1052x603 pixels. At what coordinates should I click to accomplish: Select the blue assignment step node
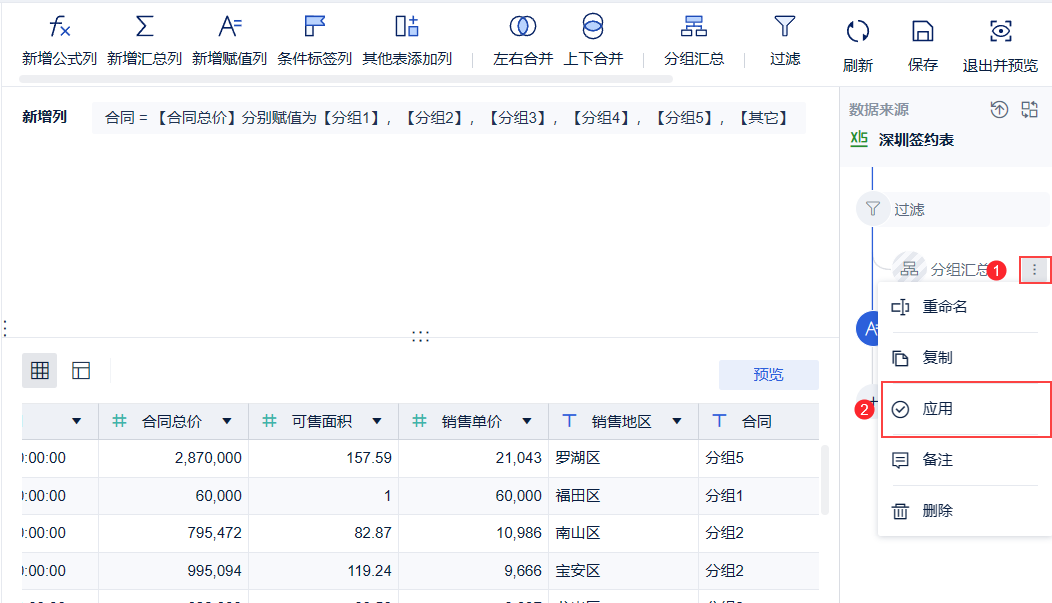tap(868, 329)
